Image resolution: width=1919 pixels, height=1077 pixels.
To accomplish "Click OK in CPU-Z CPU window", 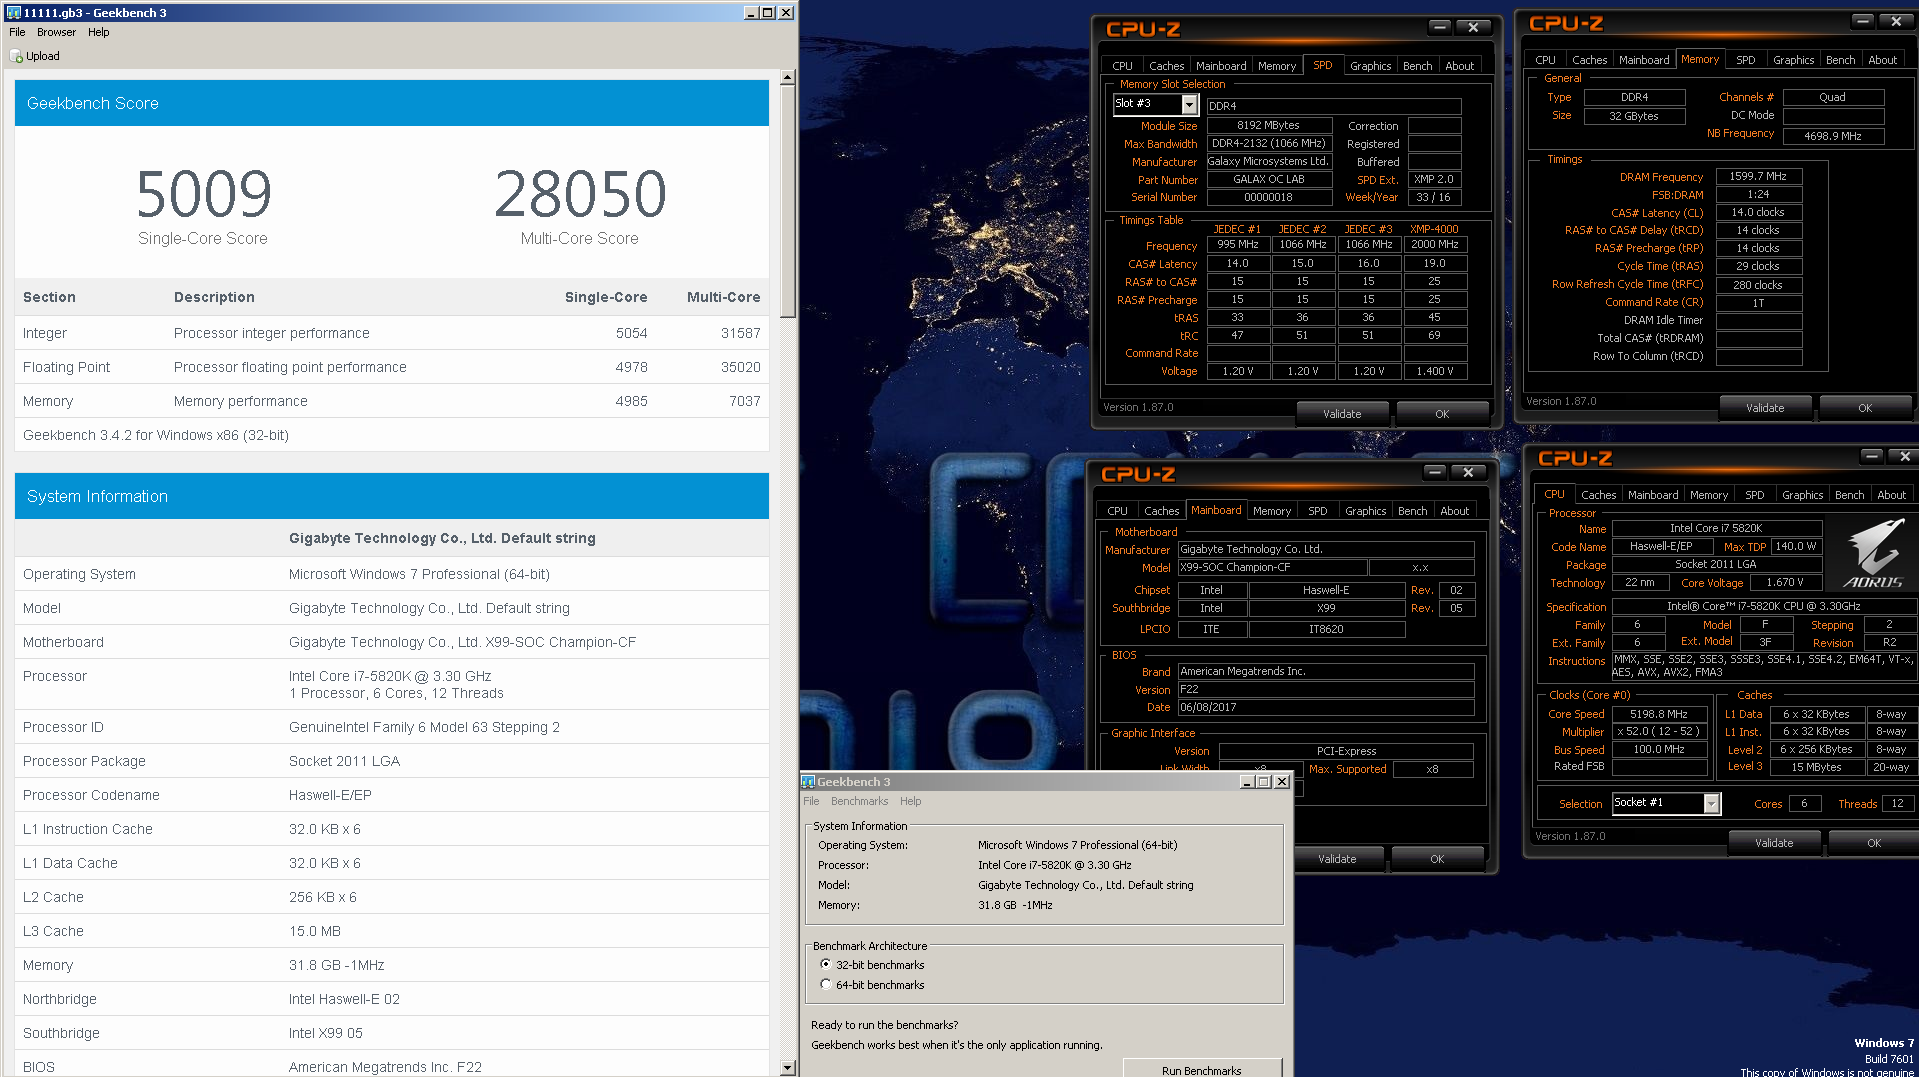I will (1873, 843).
